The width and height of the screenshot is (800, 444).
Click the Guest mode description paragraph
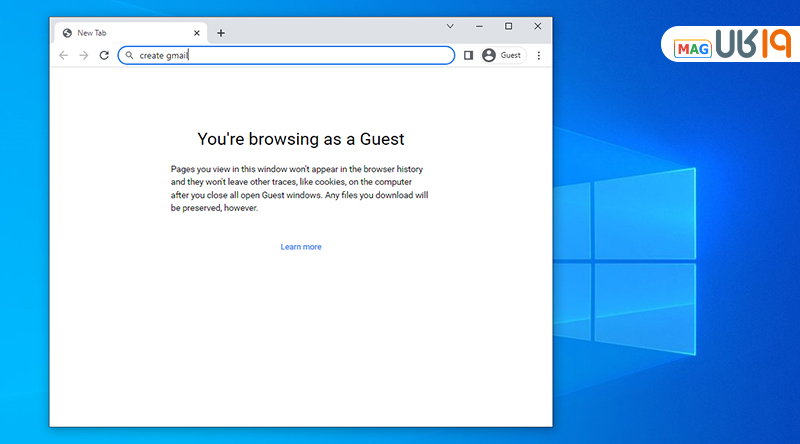point(300,189)
